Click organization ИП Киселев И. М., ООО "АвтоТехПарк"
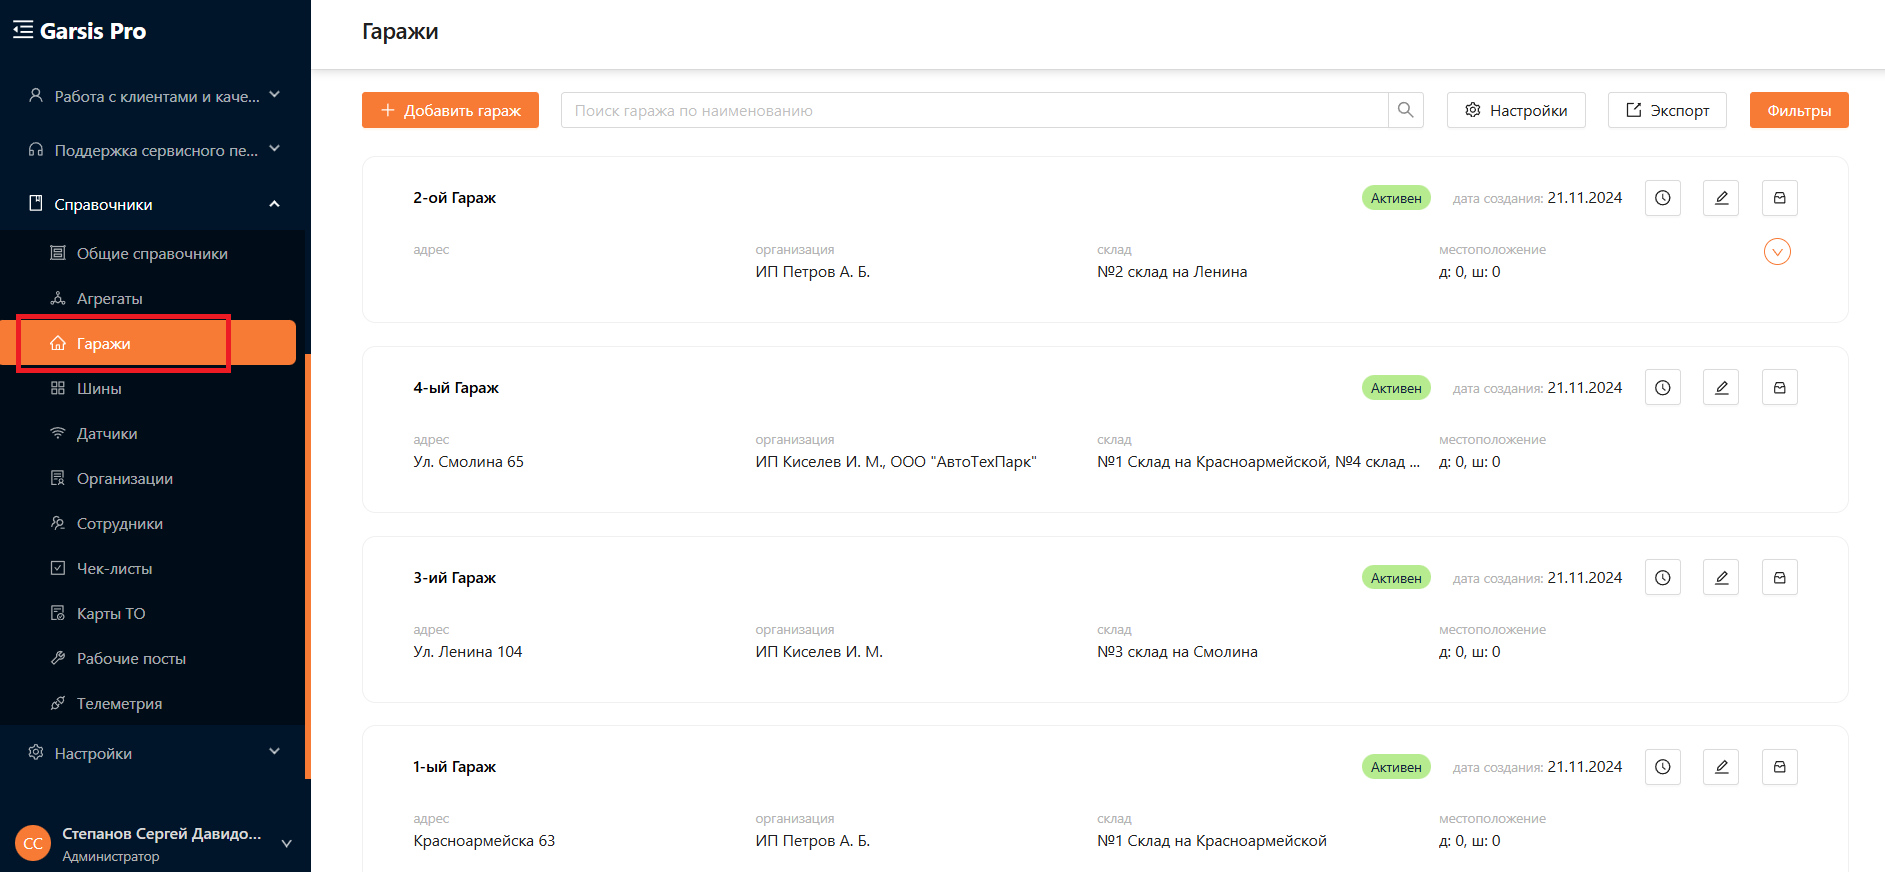1885x872 pixels. [x=896, y=462]
